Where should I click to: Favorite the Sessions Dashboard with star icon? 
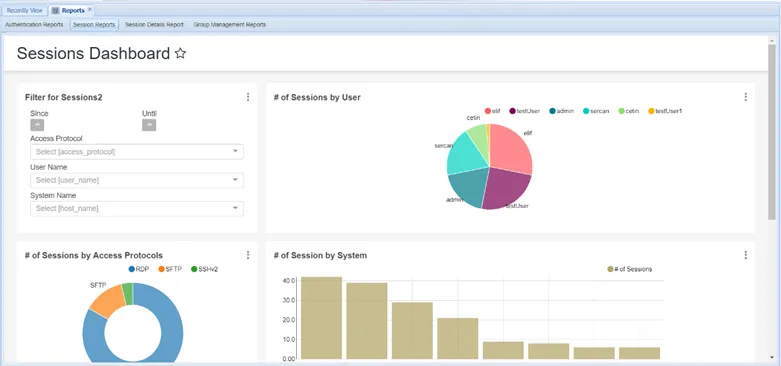click(180, 54)
